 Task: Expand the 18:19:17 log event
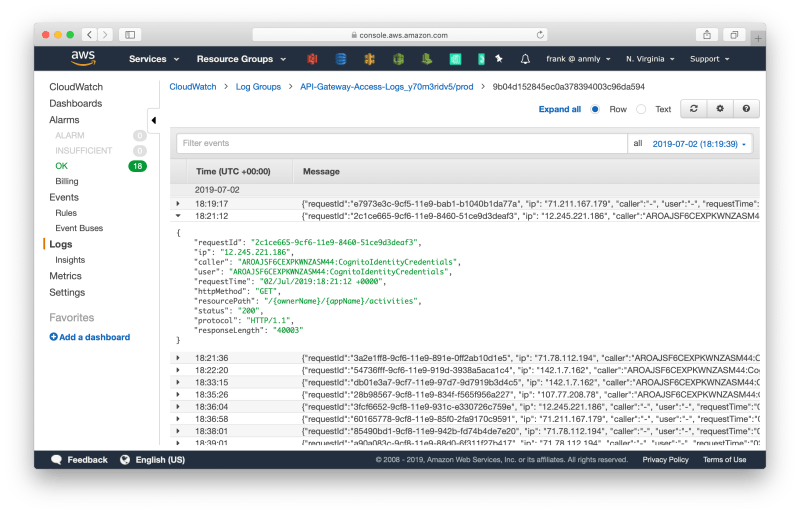[178, 204]
